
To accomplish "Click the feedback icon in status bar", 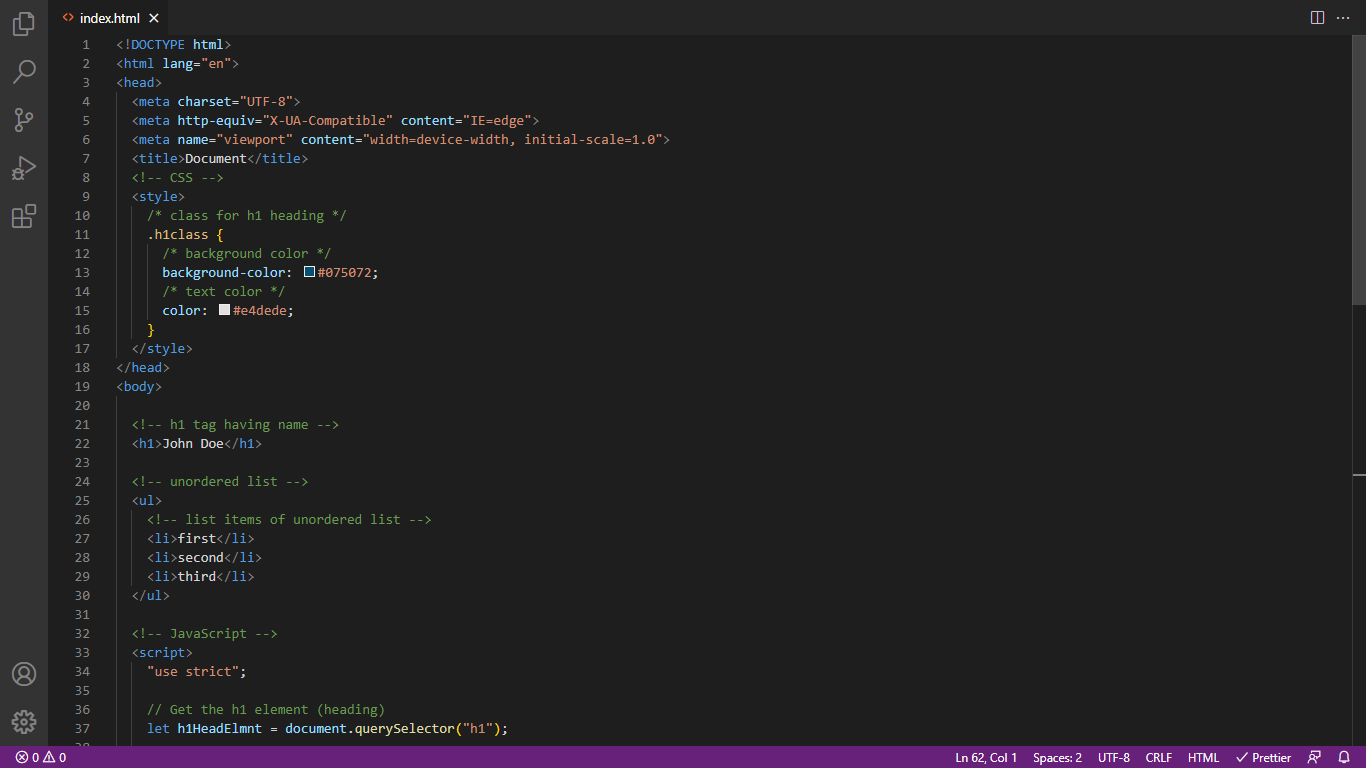I will 1315,758.
